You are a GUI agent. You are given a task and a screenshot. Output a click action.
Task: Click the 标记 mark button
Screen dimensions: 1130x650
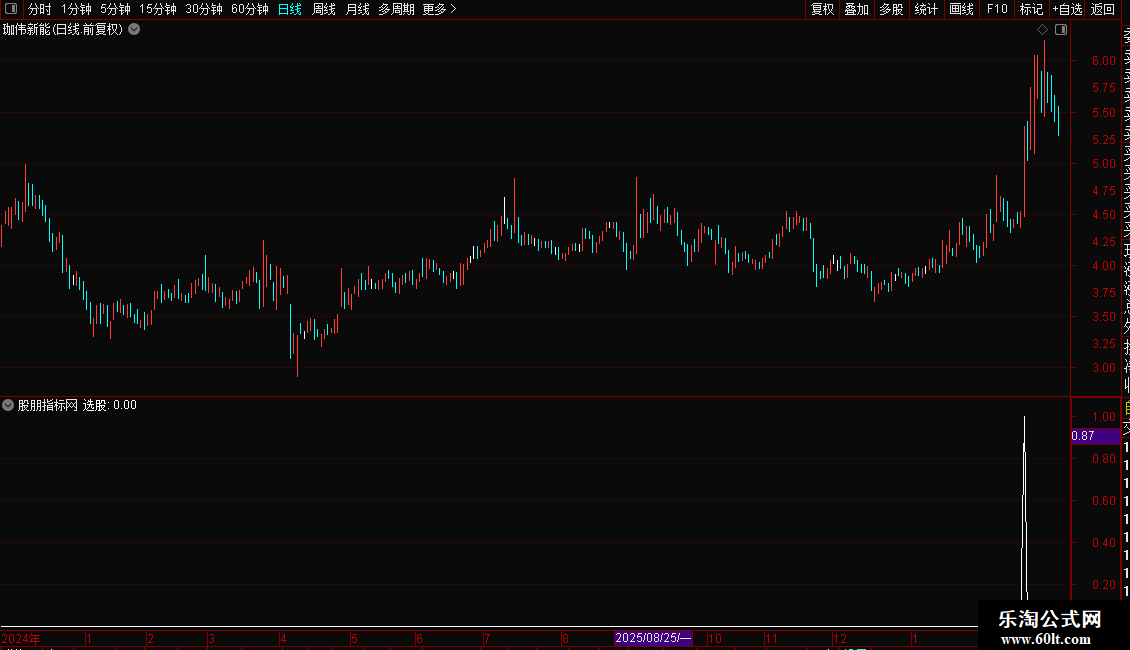1031,9
